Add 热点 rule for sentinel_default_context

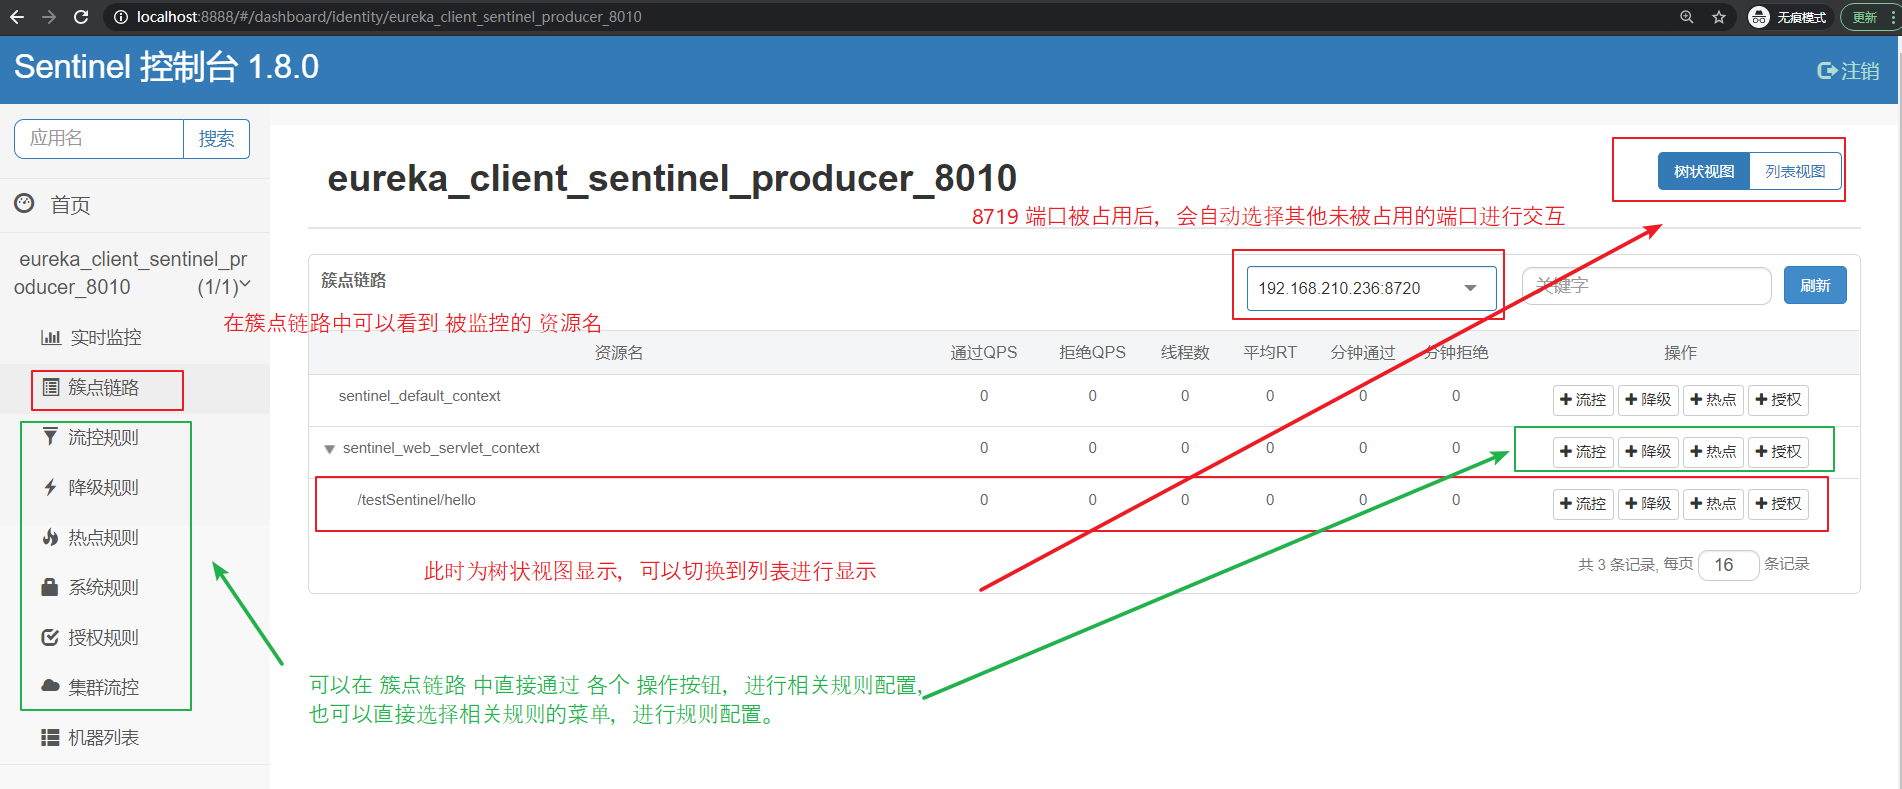(x=1713, y=400)
